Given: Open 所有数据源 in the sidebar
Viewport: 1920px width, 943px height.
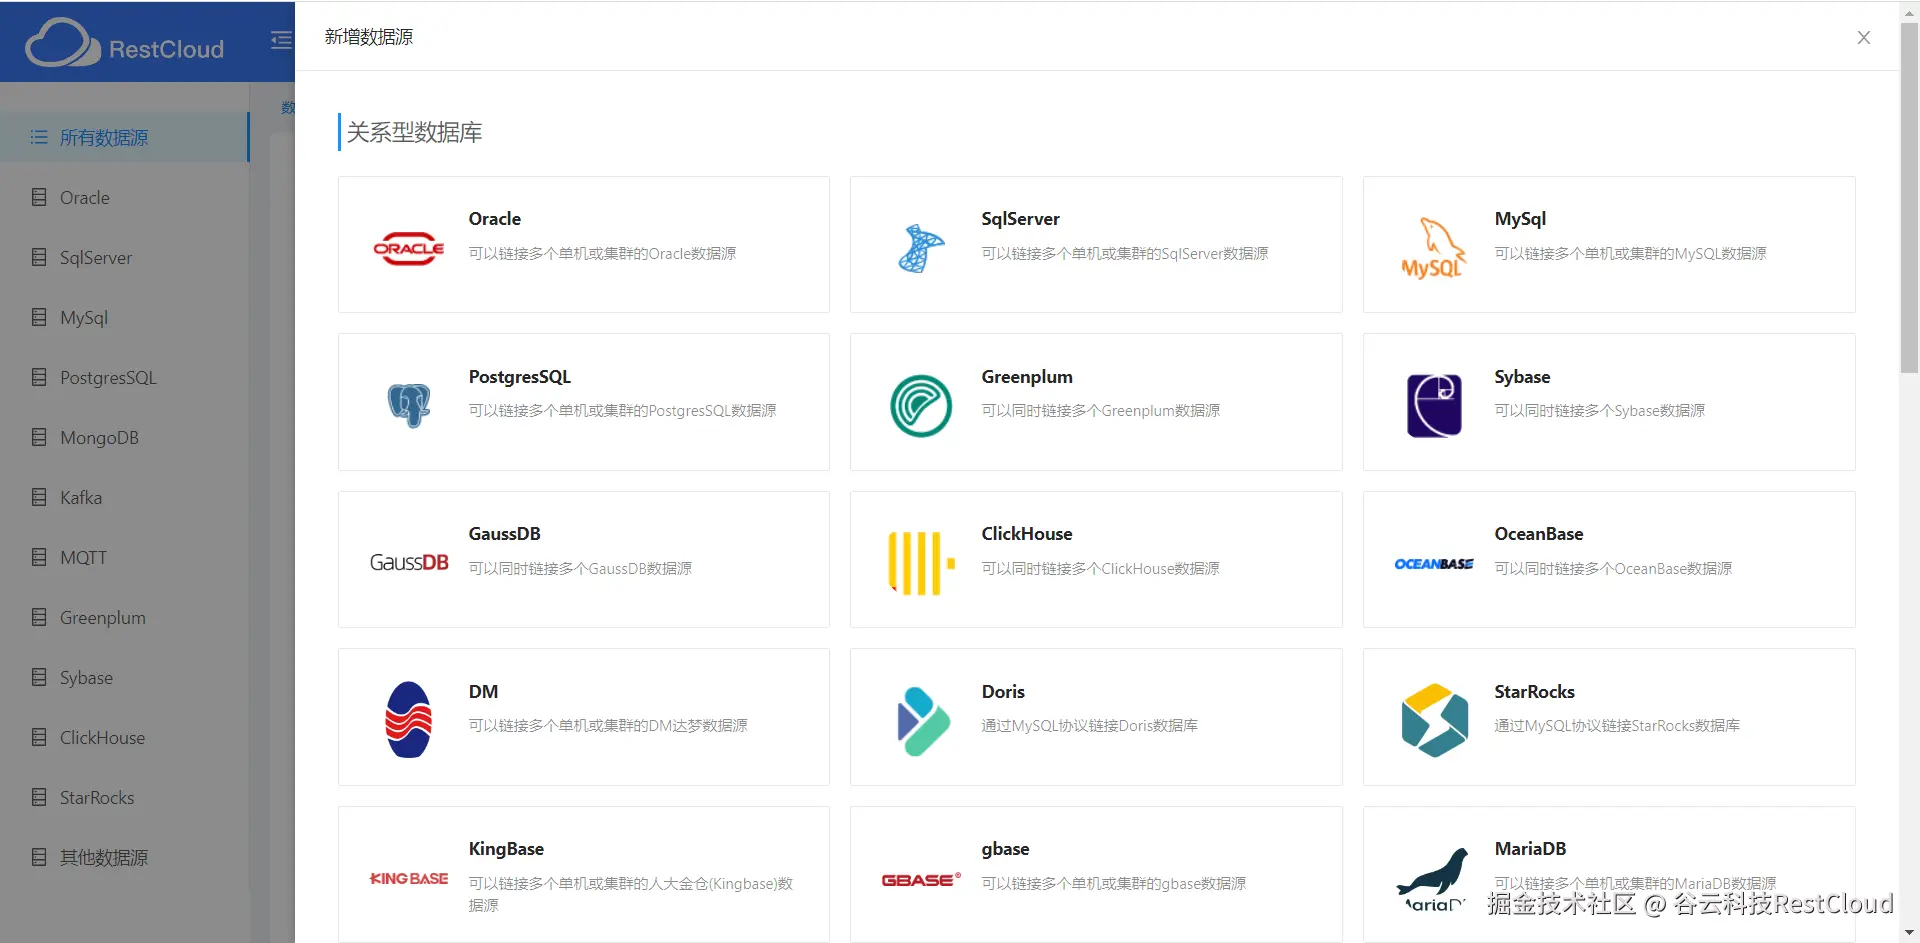Looking at the screenshot, I should pos(124,137).
